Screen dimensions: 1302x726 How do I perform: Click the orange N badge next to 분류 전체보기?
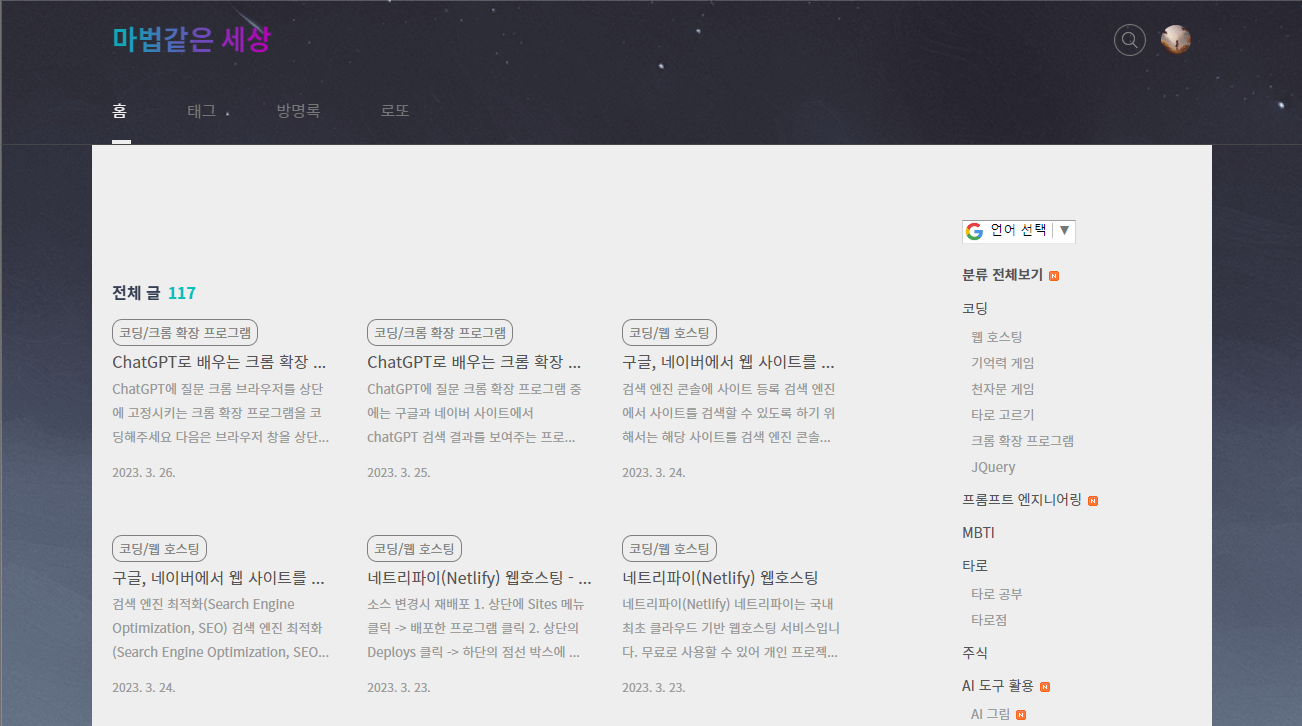[1052, 275]
